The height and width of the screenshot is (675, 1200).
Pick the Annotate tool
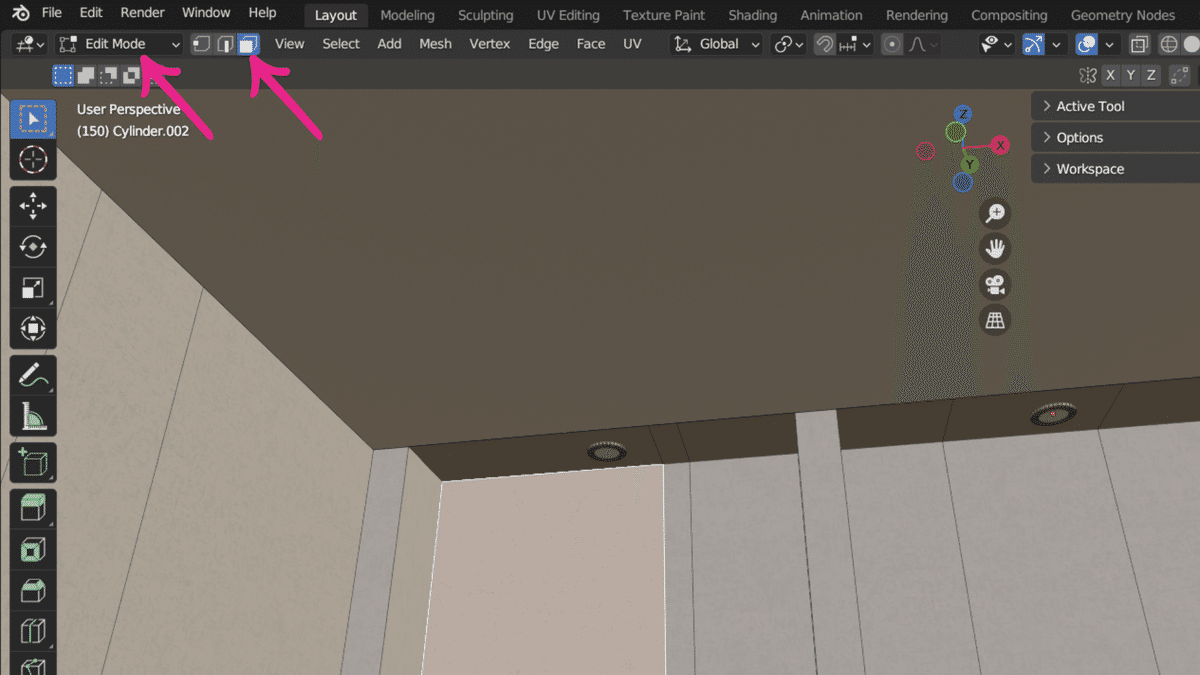click(x=33, y=373)
